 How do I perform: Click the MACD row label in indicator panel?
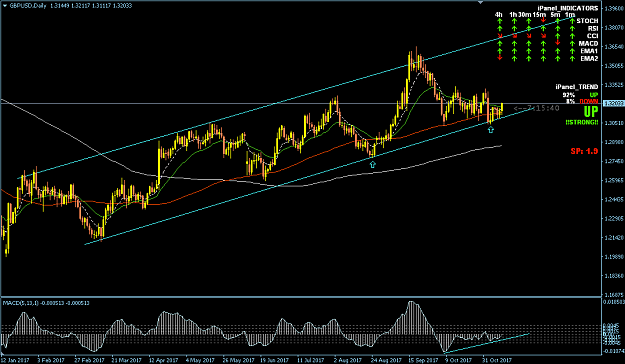tap(588, 43)
